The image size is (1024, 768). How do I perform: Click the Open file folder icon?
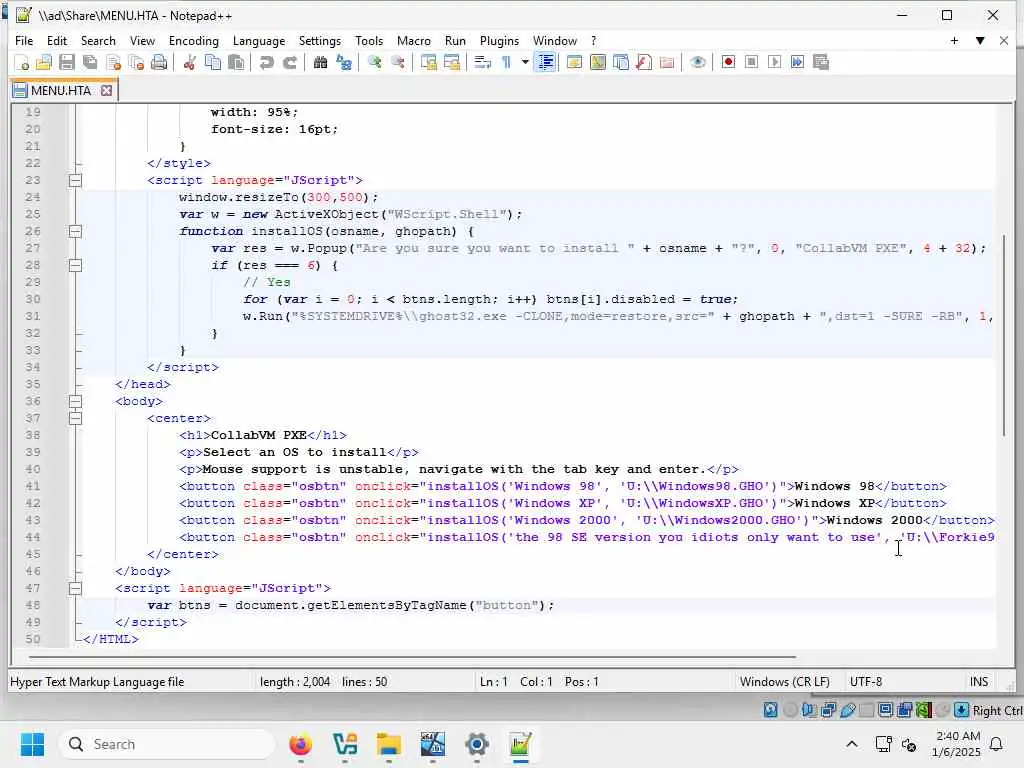click(44, 63)
